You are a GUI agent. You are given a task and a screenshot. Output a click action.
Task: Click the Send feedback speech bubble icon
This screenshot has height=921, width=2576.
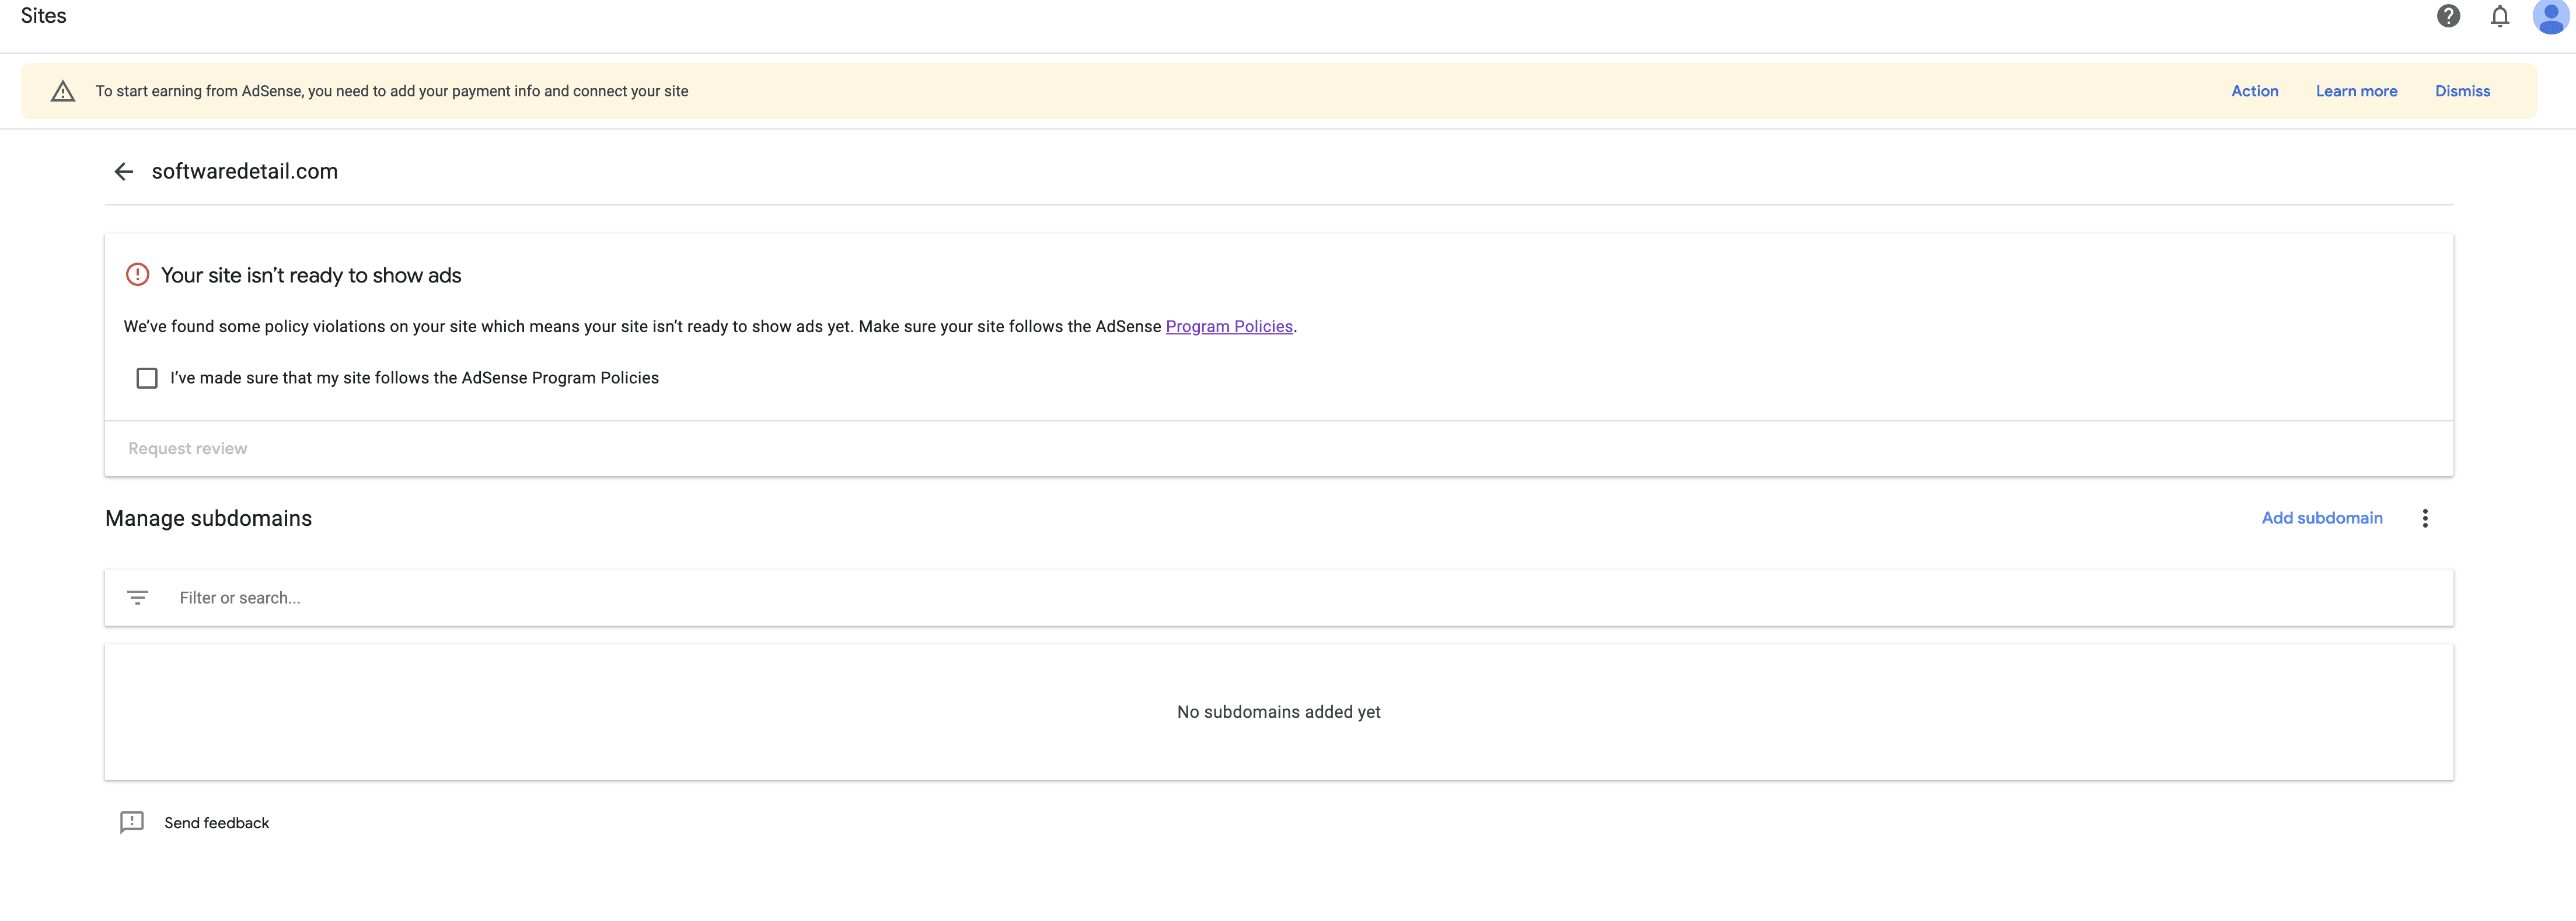[132, 822]
